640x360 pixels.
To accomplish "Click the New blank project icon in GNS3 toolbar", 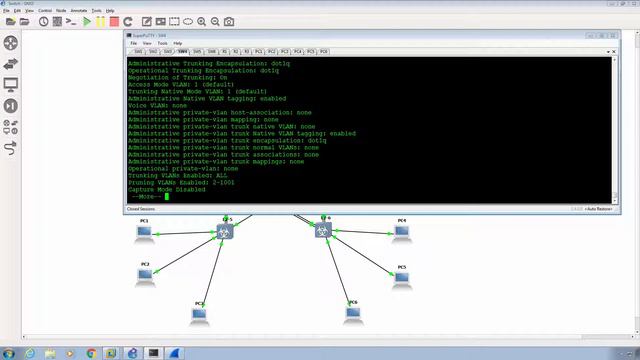I will [x=11, y=22].
